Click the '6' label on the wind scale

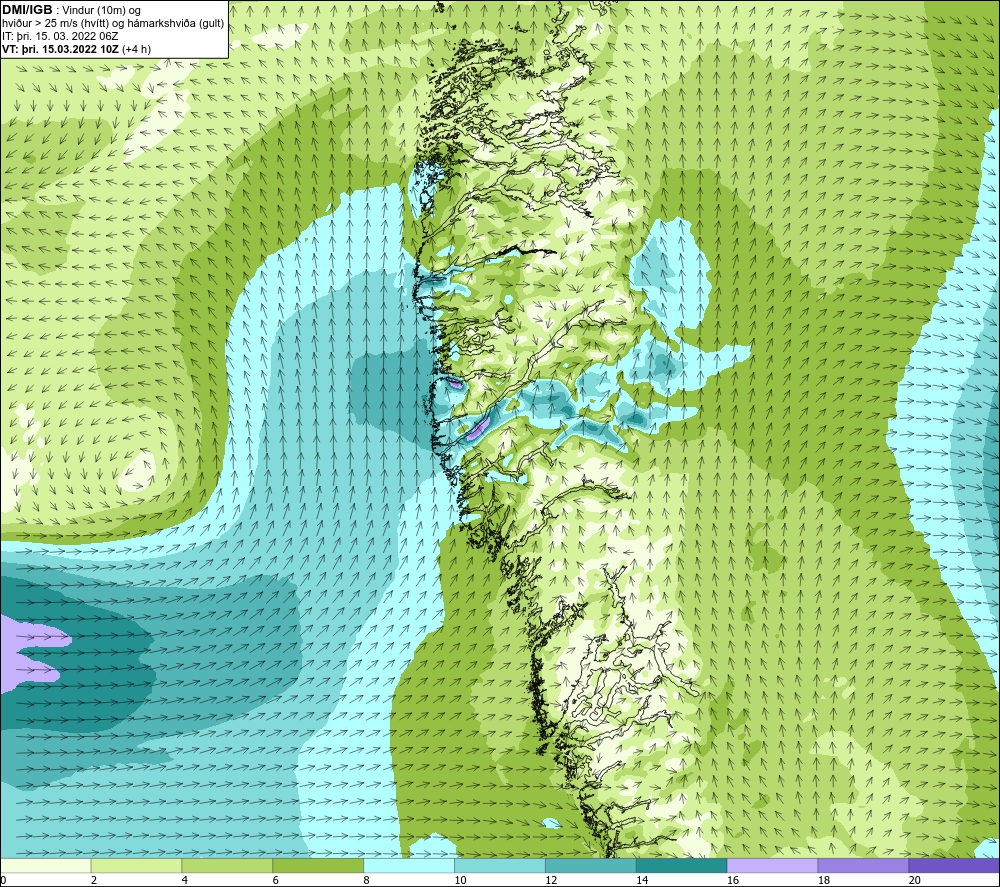pyautogui.click(x=276, y=880)
